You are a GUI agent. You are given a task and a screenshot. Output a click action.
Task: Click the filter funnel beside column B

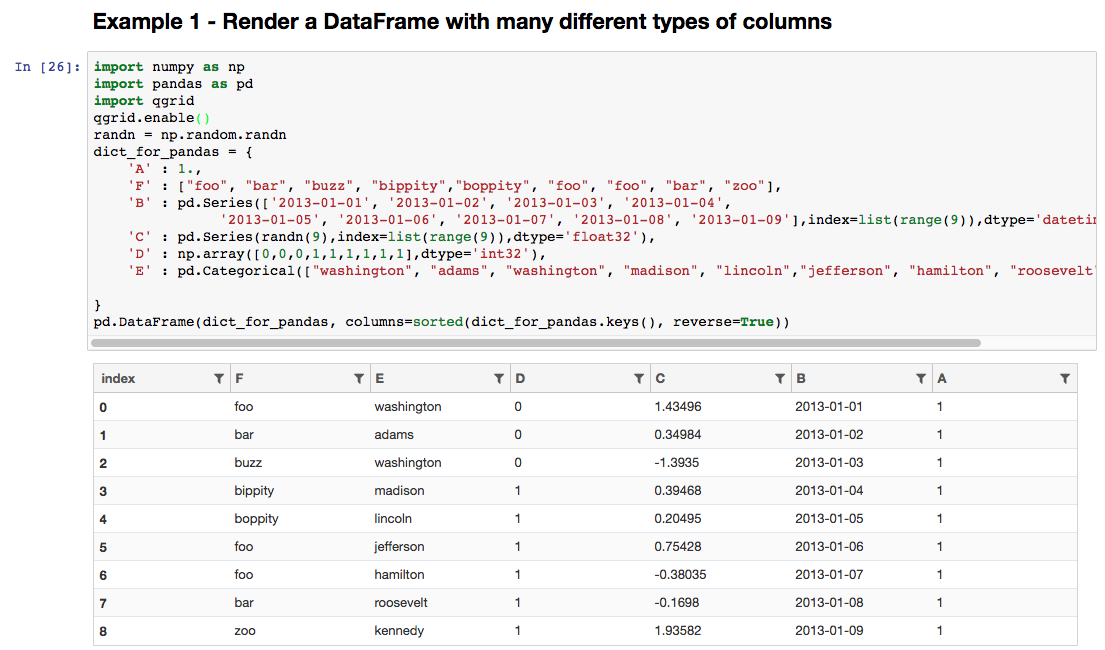(x=921, y=378)
